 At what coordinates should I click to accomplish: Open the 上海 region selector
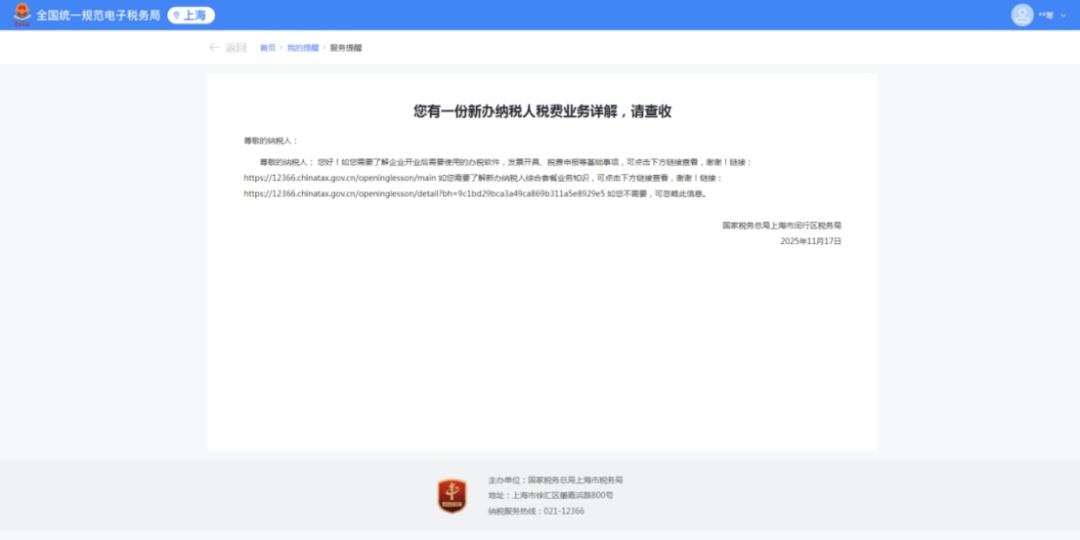coord(191,16)
